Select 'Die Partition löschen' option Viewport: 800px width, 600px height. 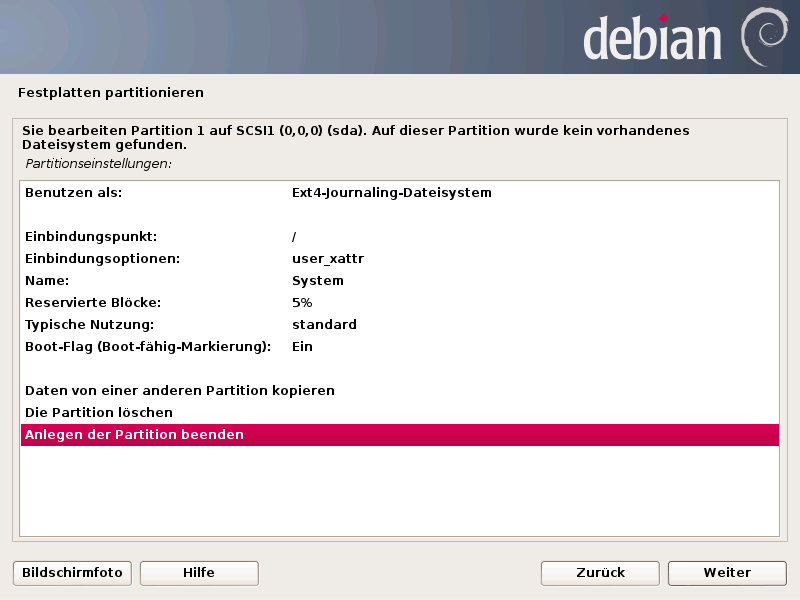click(x=99, y=413)
